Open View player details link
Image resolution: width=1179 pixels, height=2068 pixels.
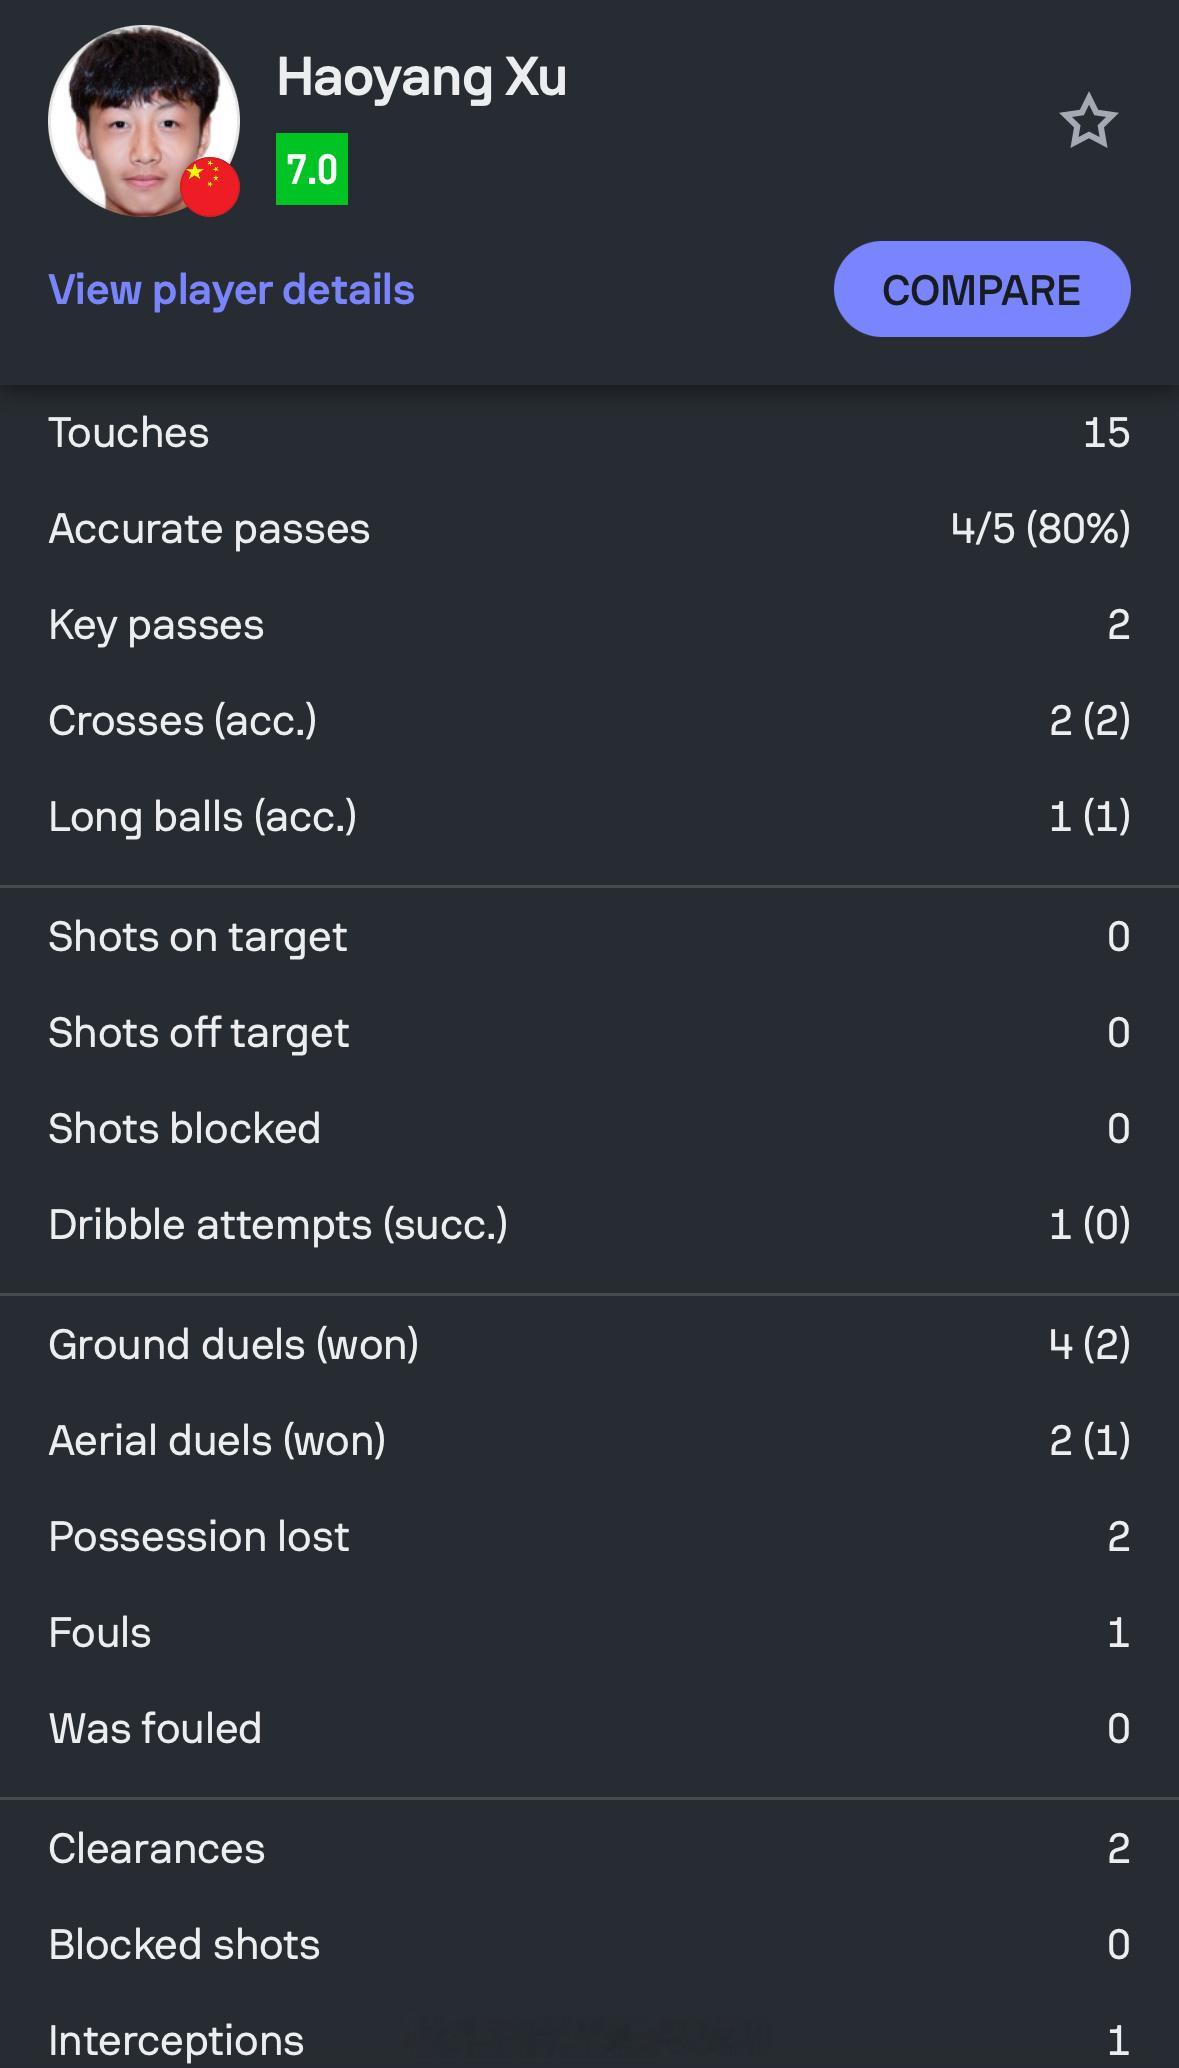[231, 290]
